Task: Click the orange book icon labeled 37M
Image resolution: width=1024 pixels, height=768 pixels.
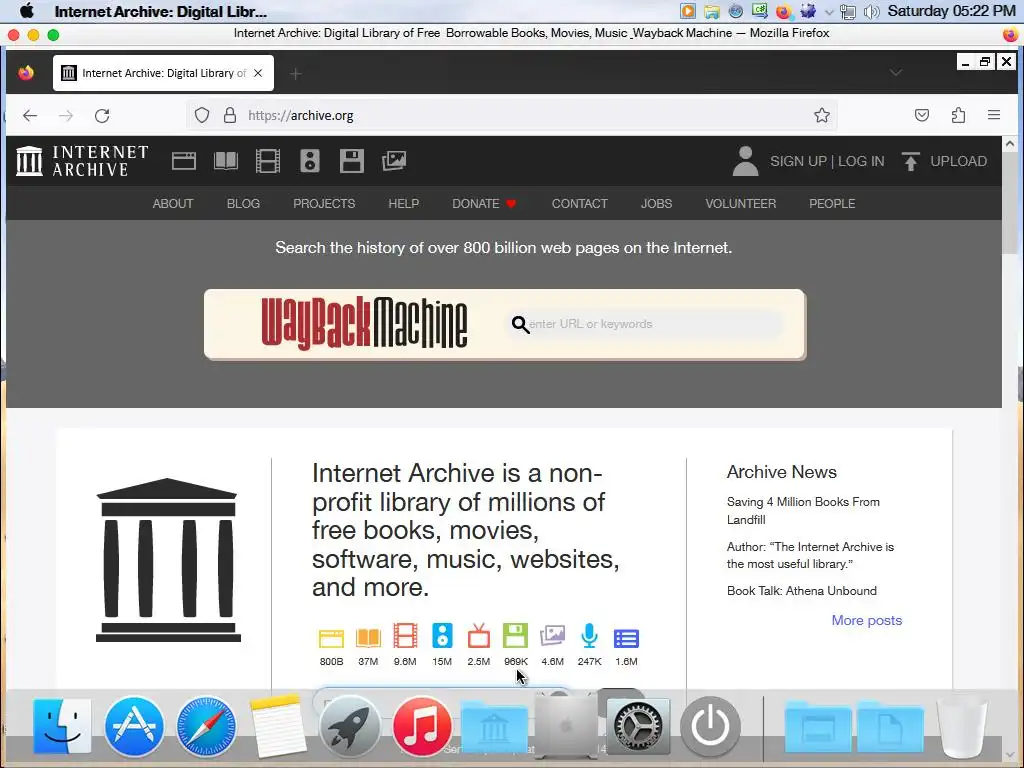Action: [368, 637]
